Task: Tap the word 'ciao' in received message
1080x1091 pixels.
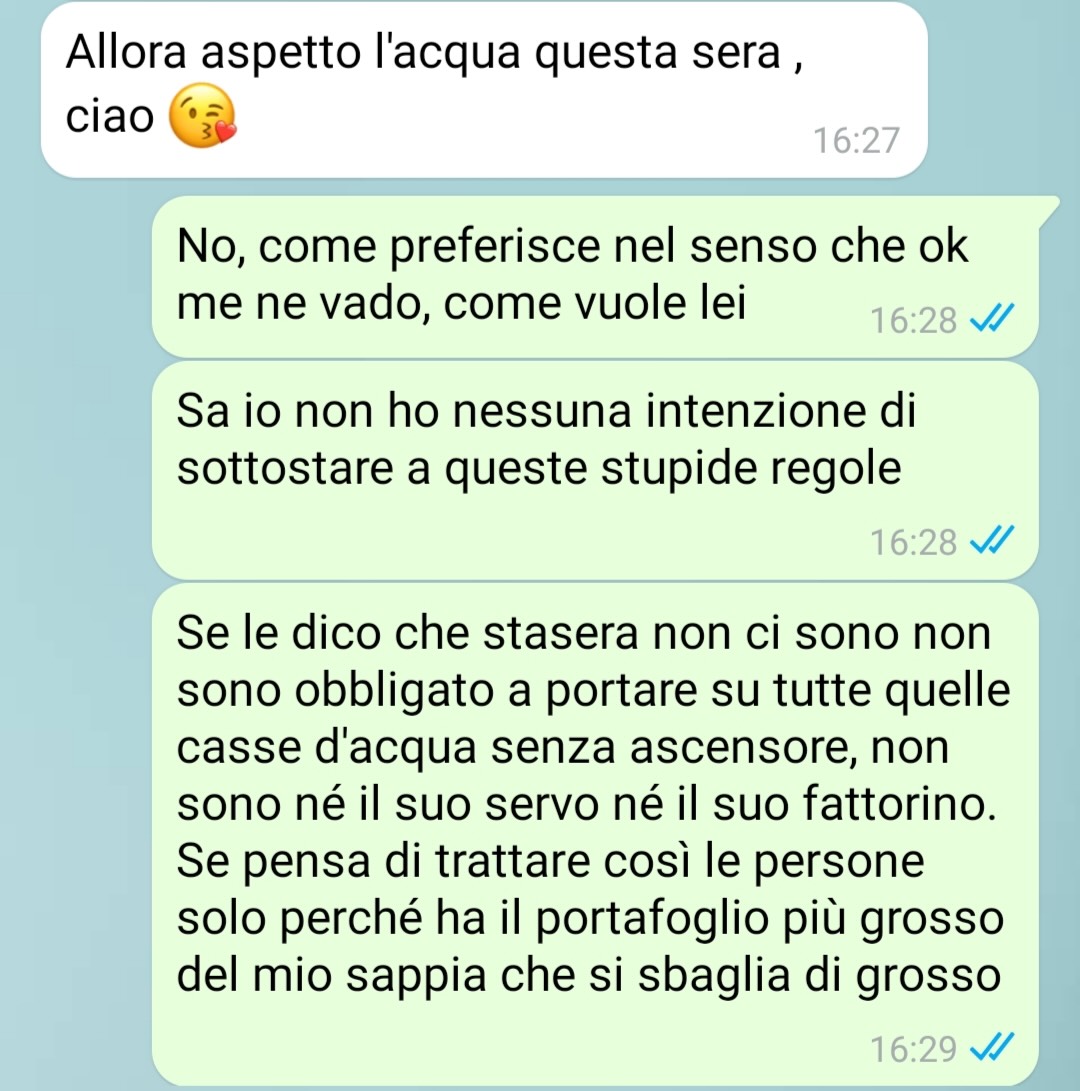Action: tap(110, 116)
